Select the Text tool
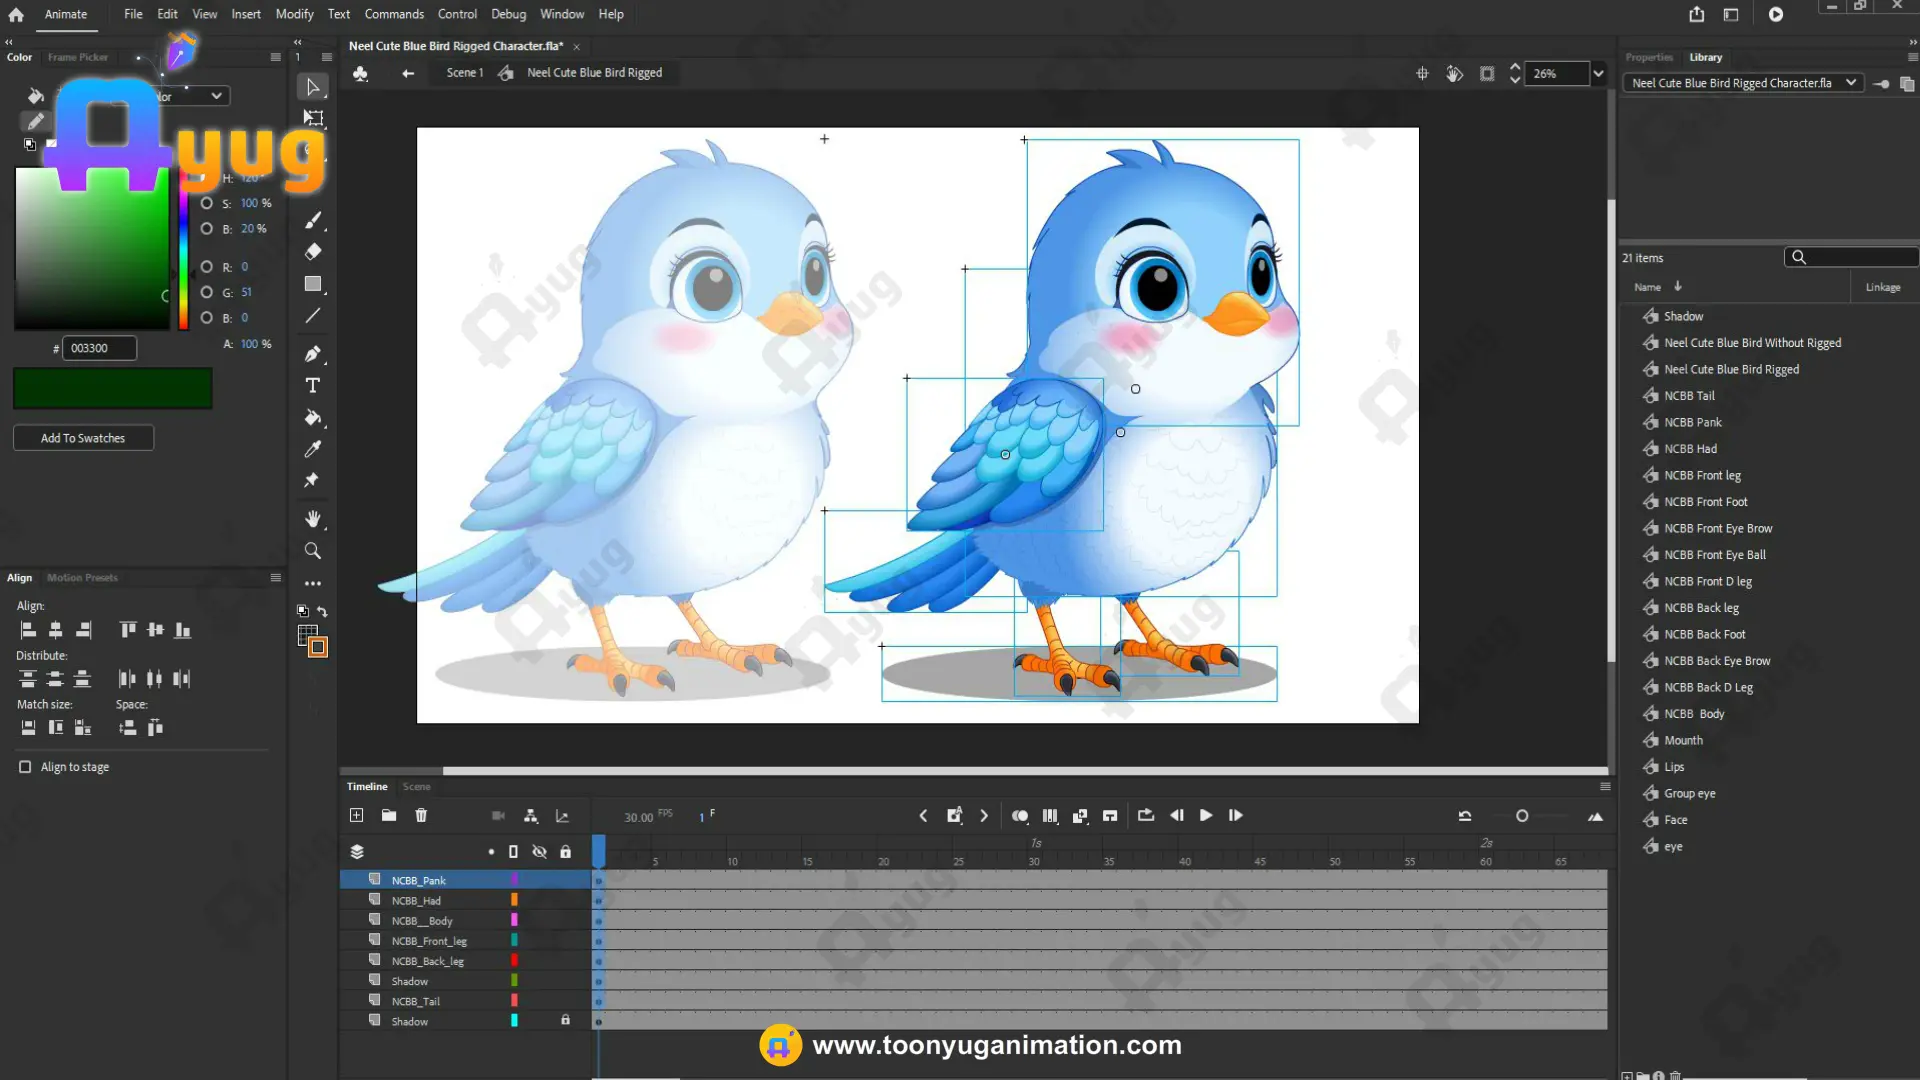Image resolution: width=1920 pixels, height=1080 pixels. [x=313, y=386]
